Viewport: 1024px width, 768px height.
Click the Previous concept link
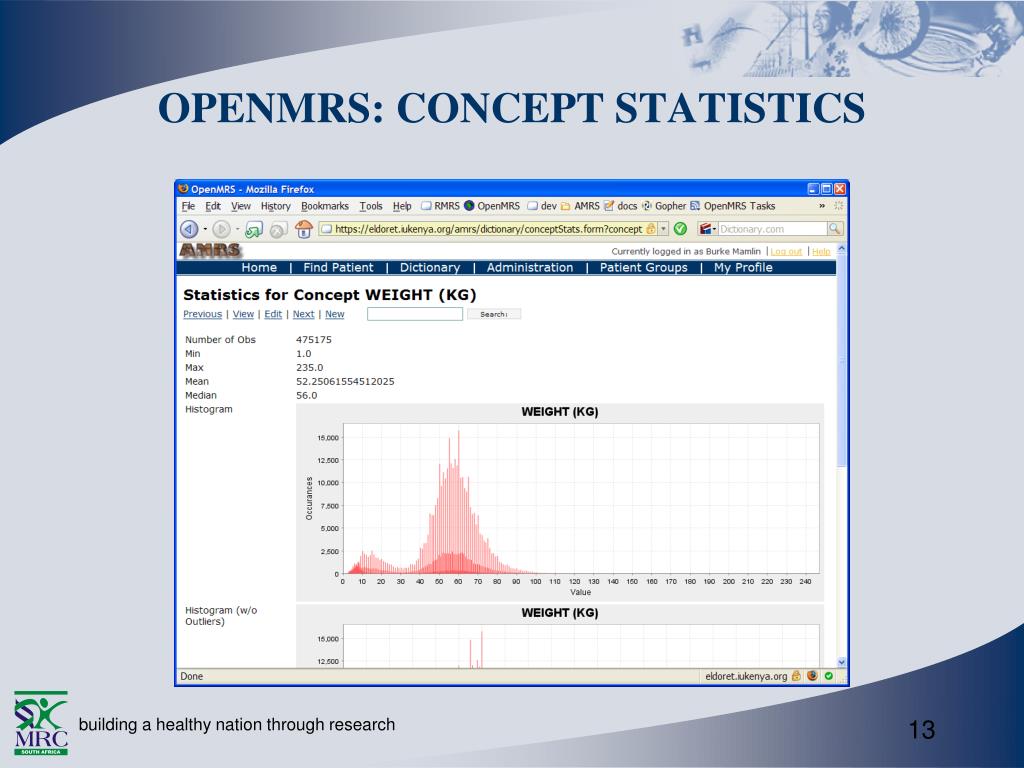coord(202,314)
